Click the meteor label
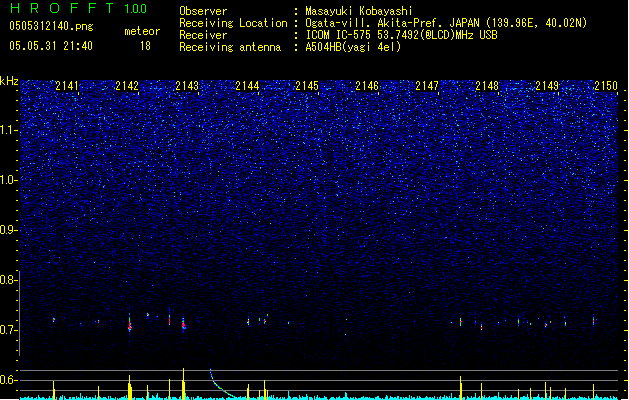Screen dimensions: 629x400 pyautogui.click(x=142, y=31)
